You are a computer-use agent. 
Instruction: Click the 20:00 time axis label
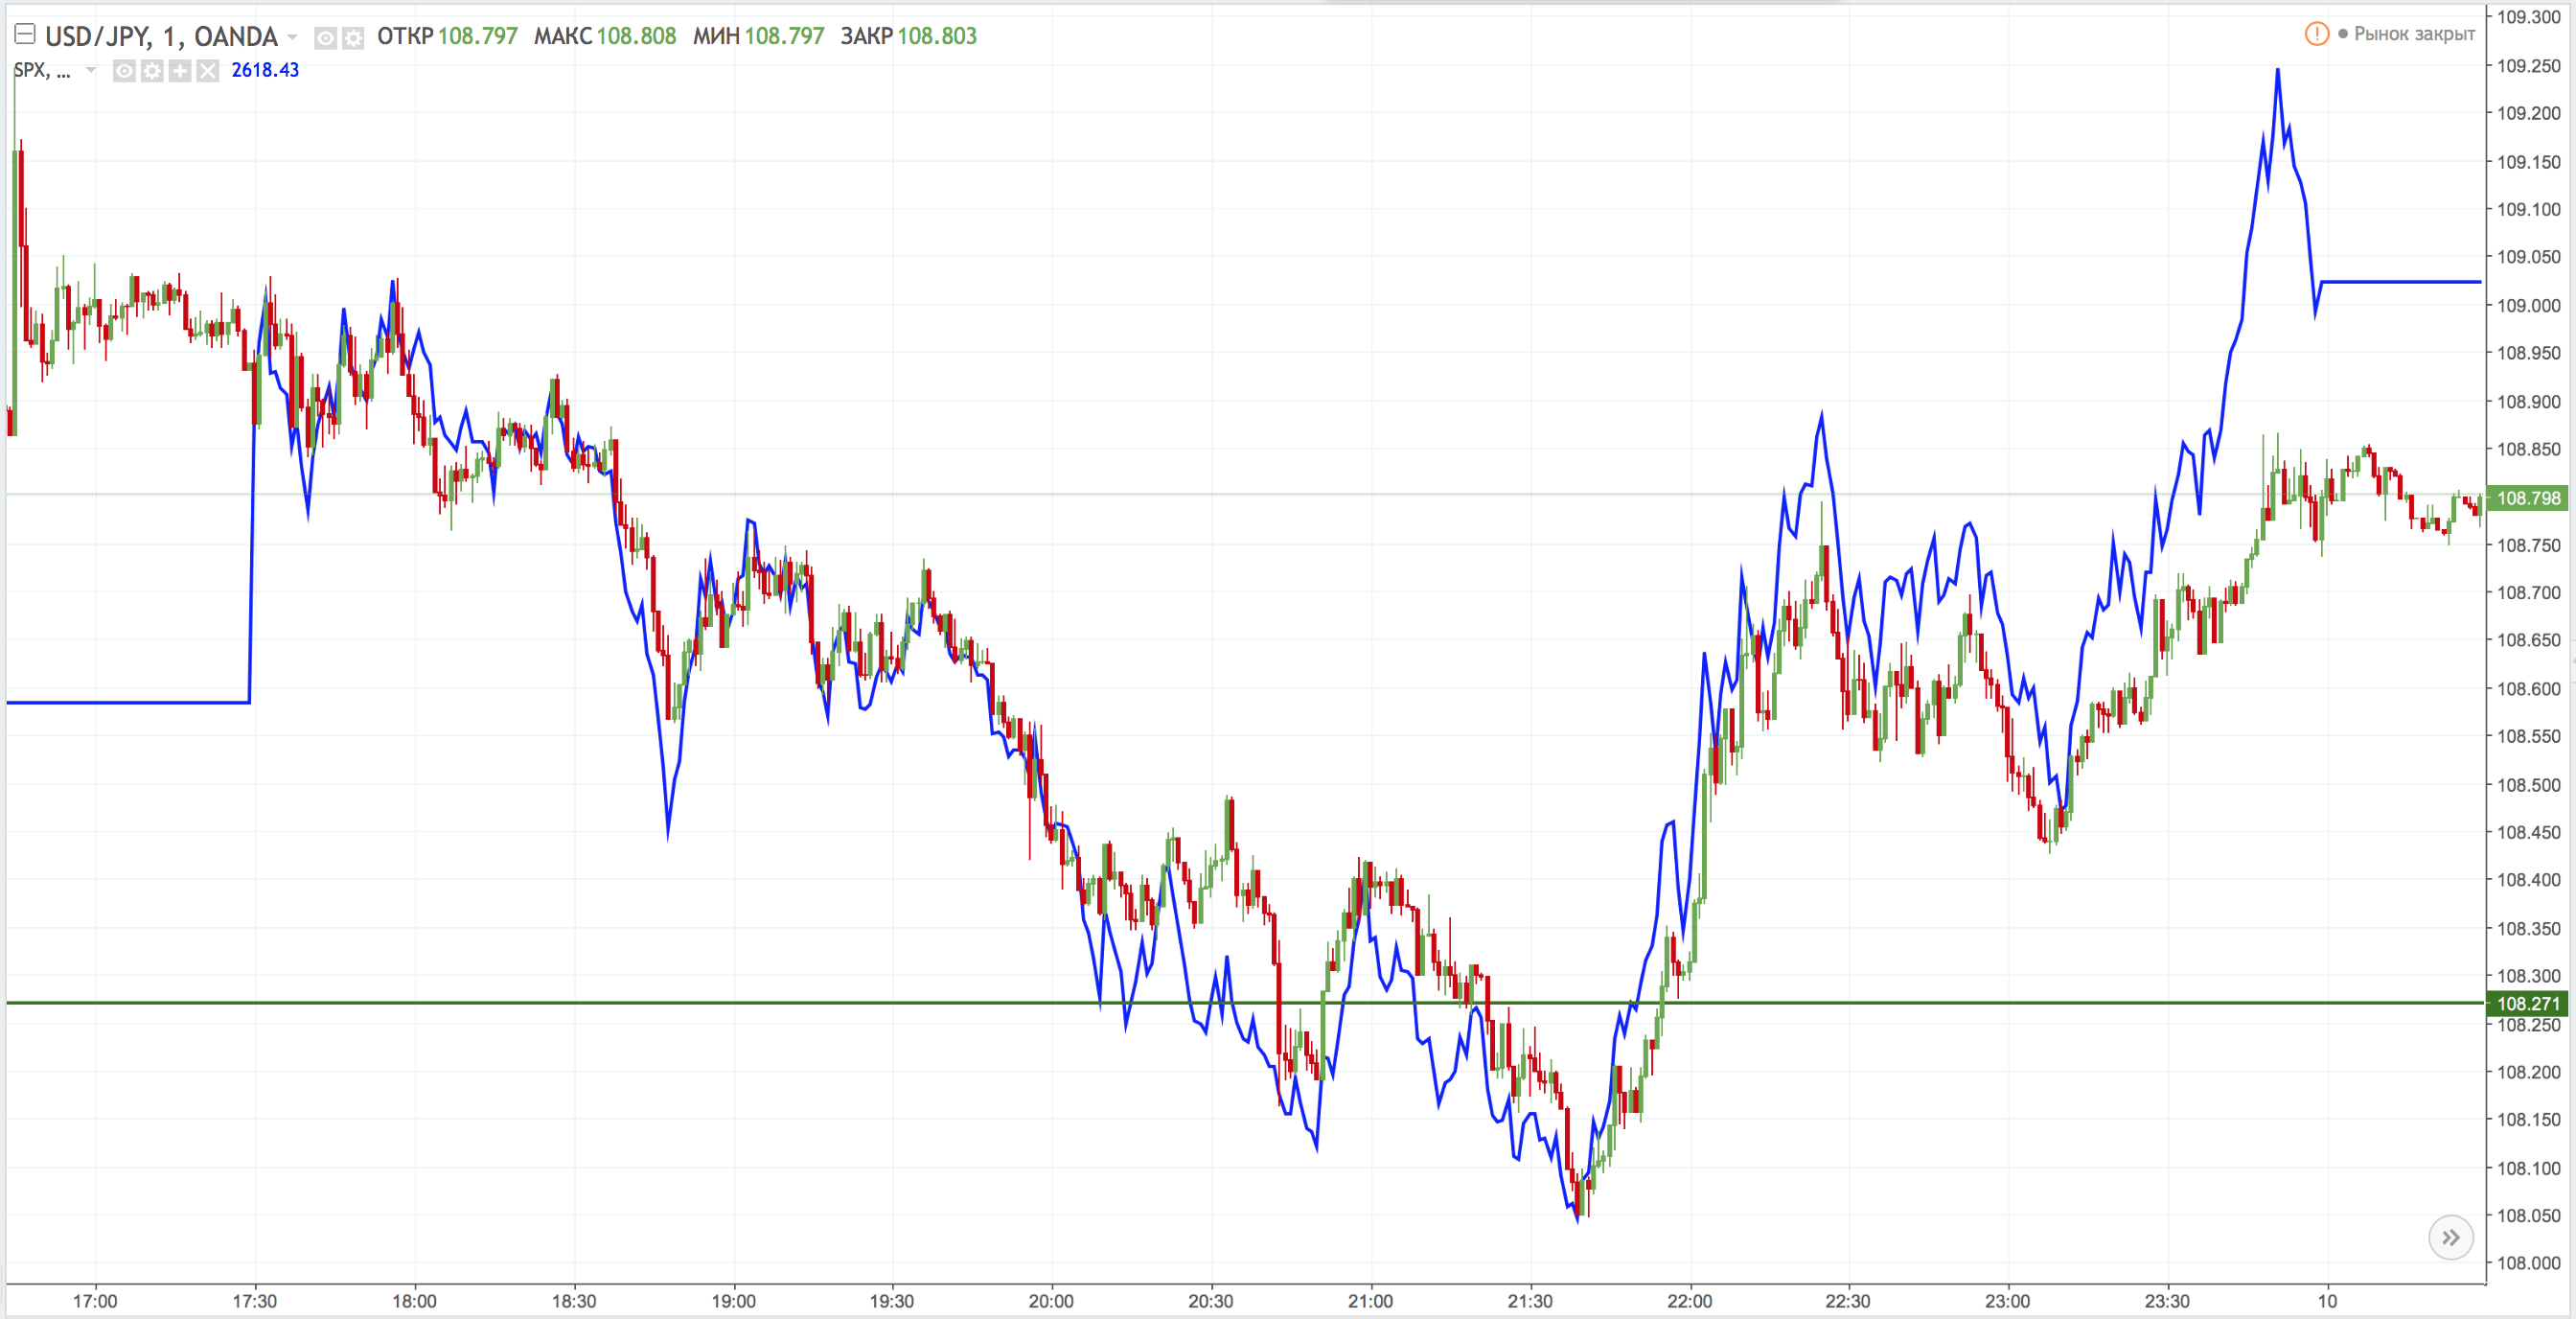click(x=1051, y=1301)
